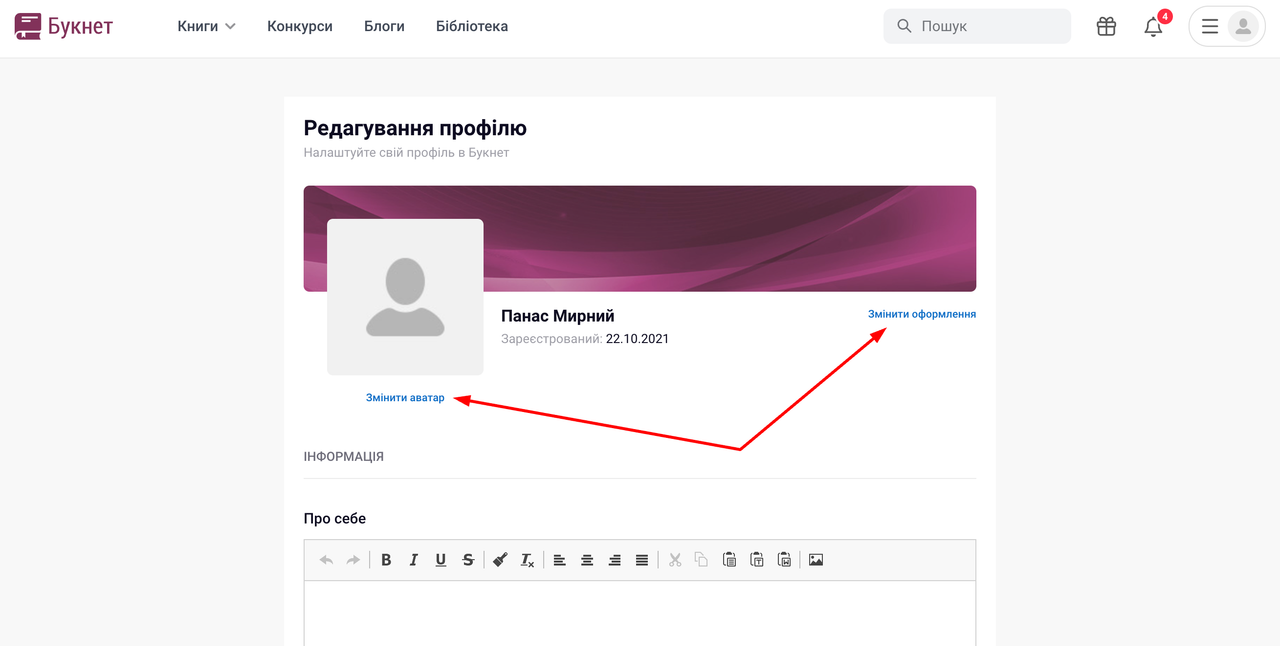This screenshot has width=1280, height=646.
Task: Click the user avatar icon in header
Action: click(x=1243, y=27)
